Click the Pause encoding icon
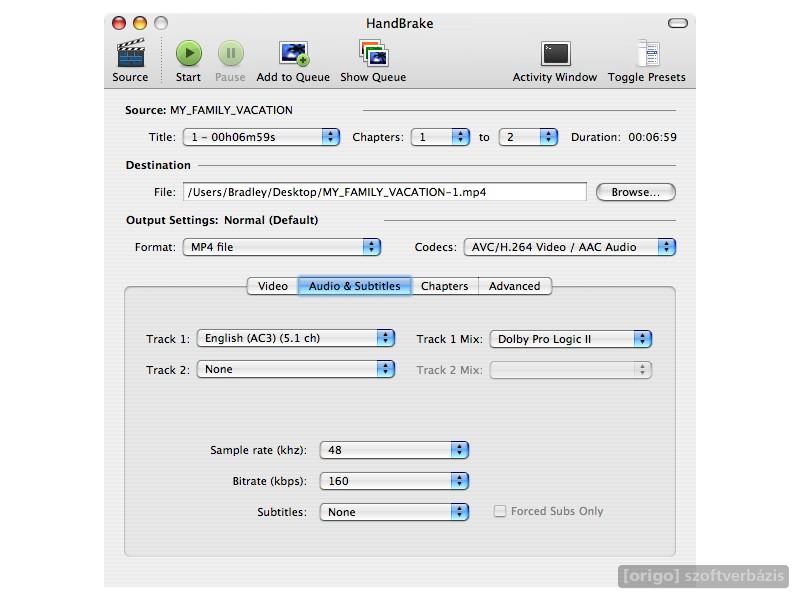The width and height of the screenshot is (800, 600). pyautogui.click(x=231, y=53)
